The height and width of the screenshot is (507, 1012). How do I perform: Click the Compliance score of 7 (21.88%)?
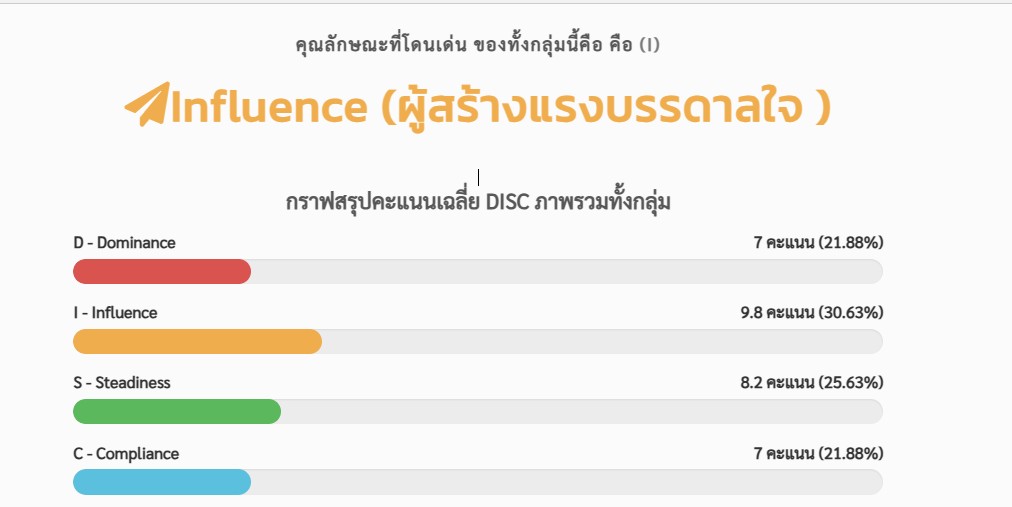(818, 453)
